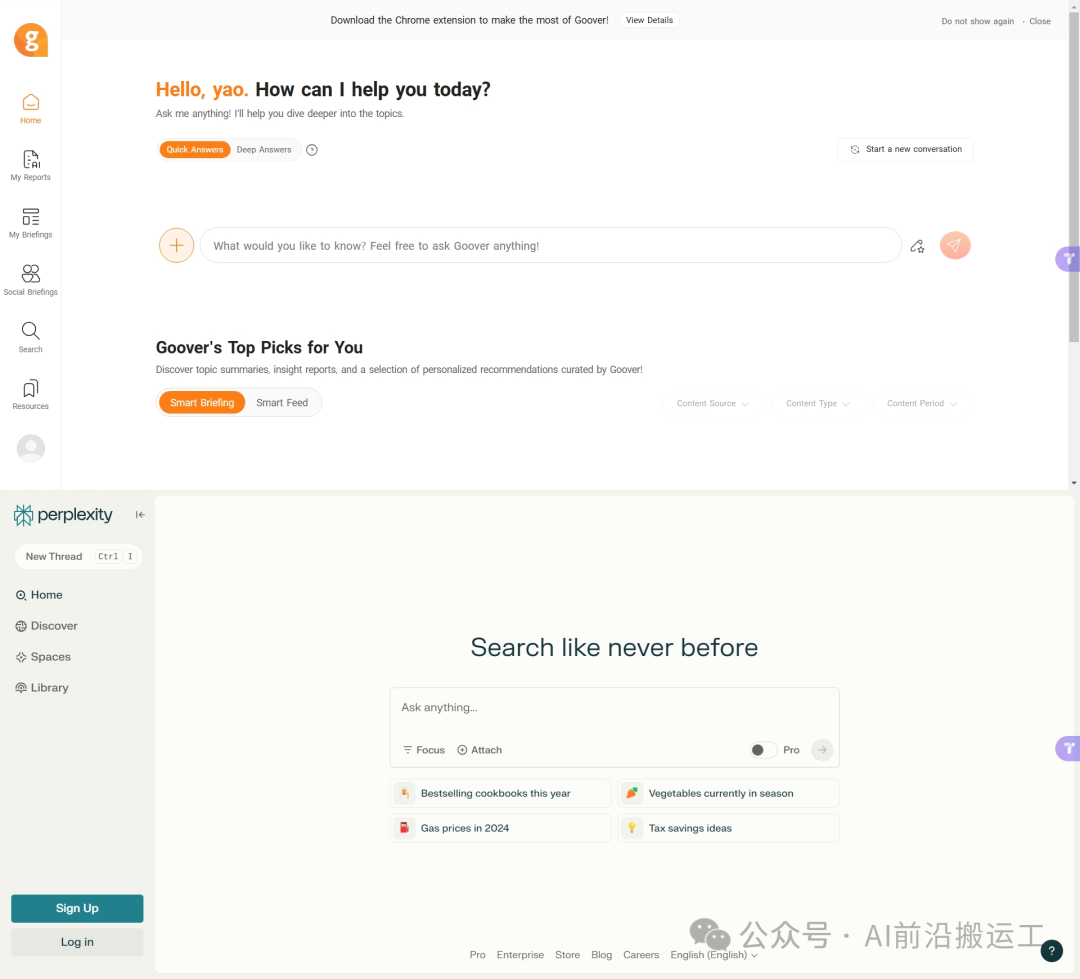
Task: Open the Focus selector in Perplexity
Action: point(424,750)
